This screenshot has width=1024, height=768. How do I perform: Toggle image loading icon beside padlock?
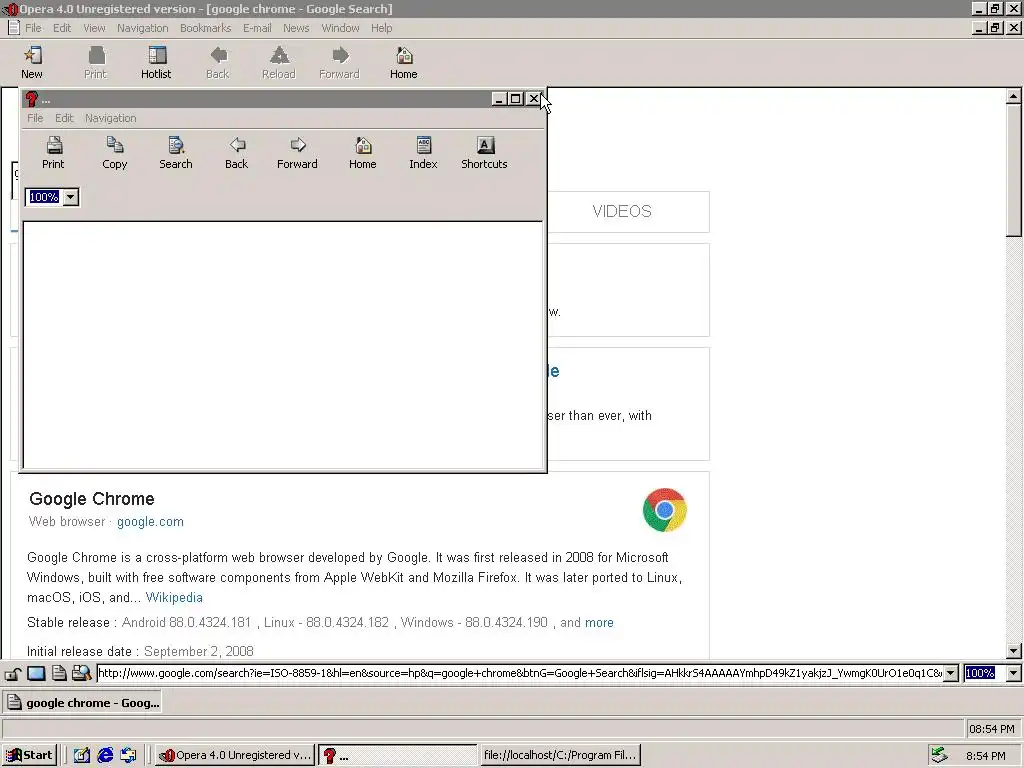coord(36,673)
